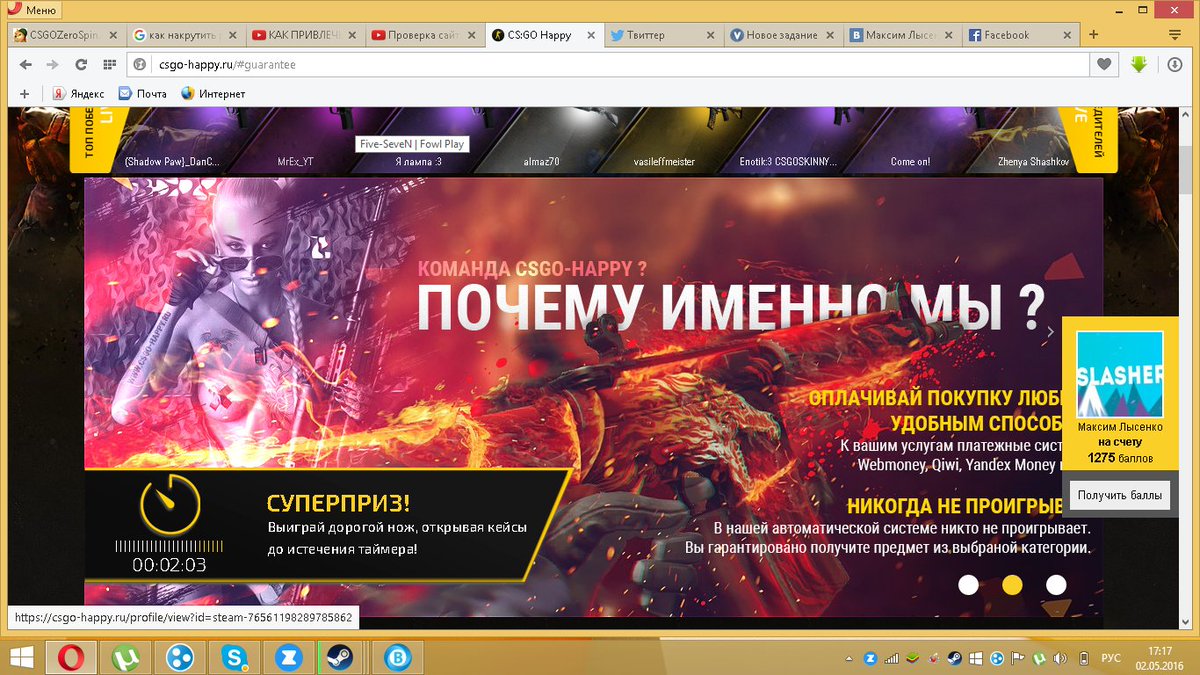
Task: Click the site info globe icon
Action: coord(141,64)
